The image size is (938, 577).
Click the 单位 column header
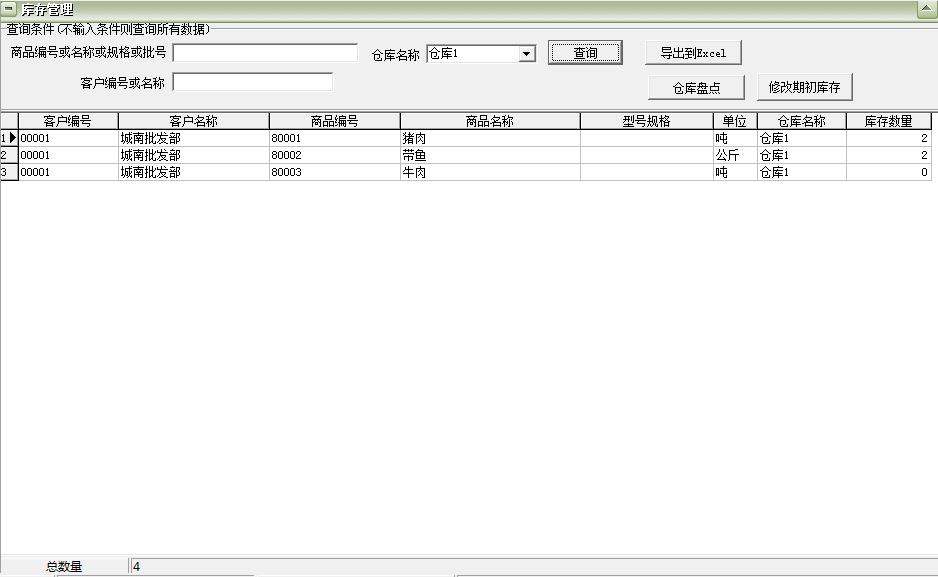click(735, 121)
